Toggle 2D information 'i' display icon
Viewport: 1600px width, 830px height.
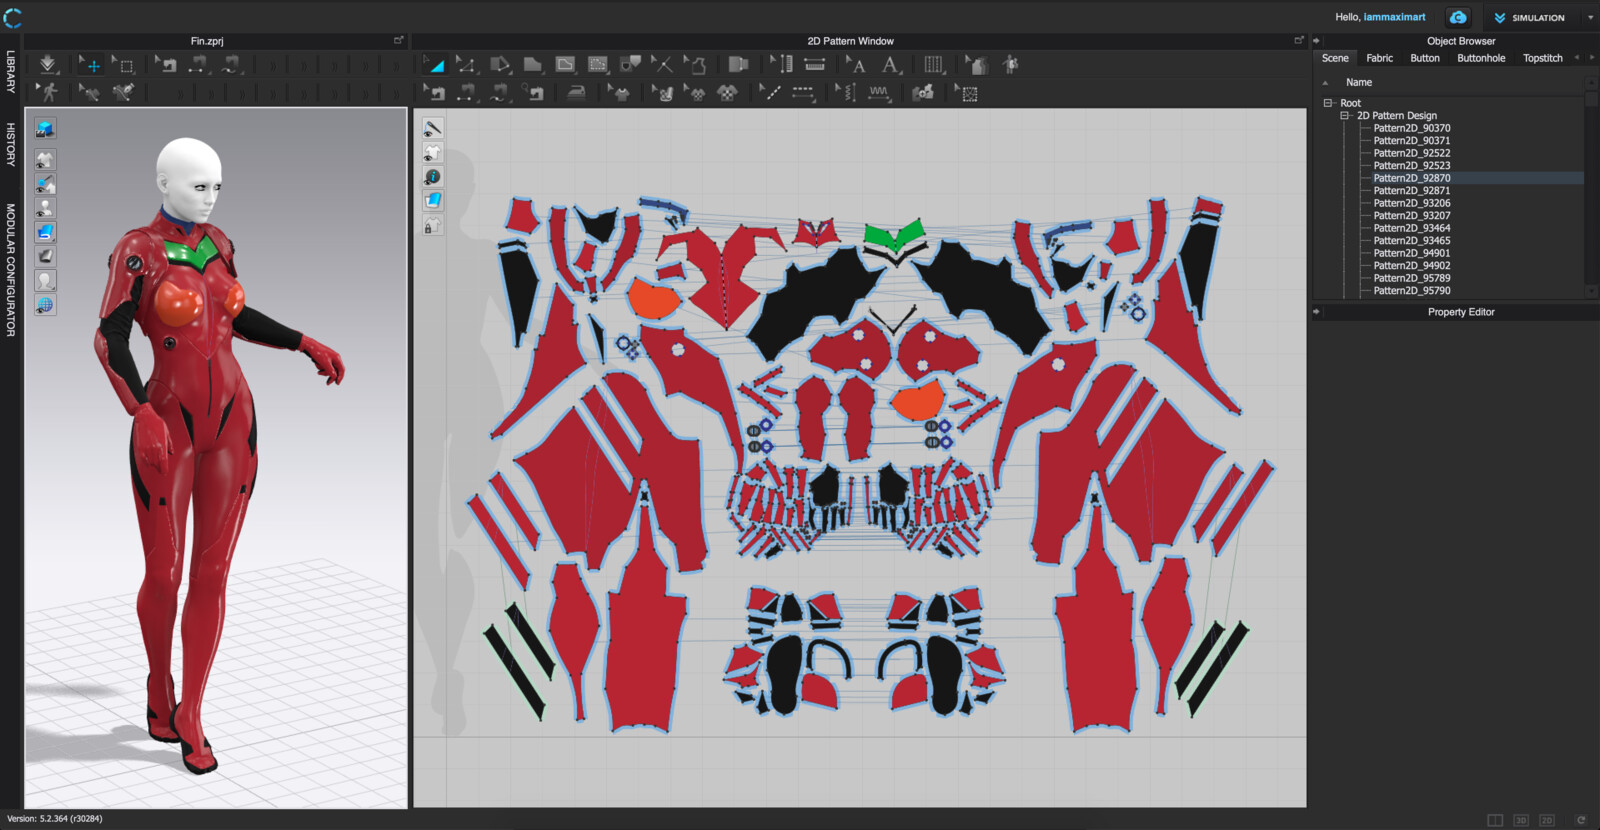pos(432,177)
